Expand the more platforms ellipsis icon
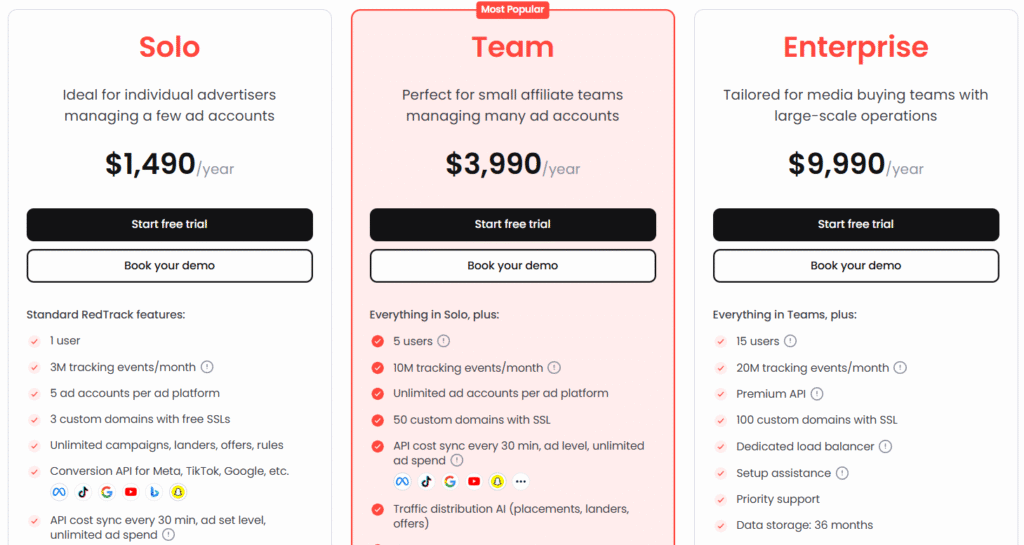 point(520,482)
